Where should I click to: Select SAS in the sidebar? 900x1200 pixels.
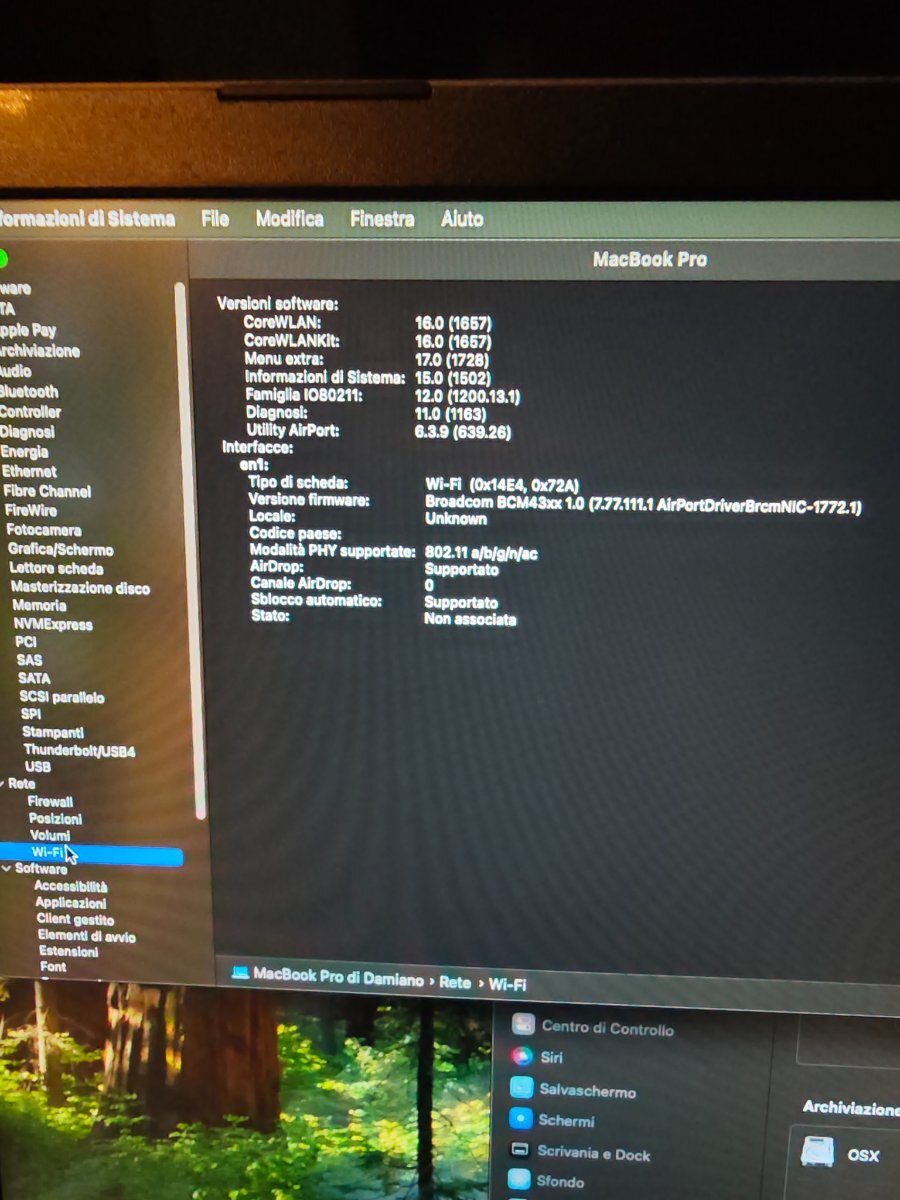30,660
